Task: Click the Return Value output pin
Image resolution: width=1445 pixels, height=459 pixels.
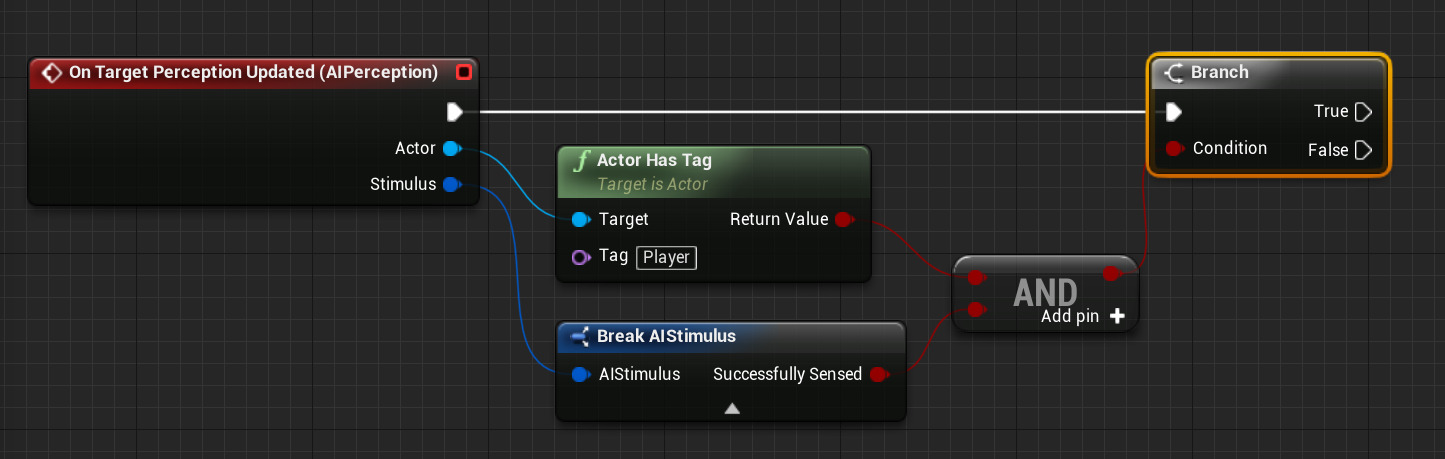Action: (x=844, y=219)
